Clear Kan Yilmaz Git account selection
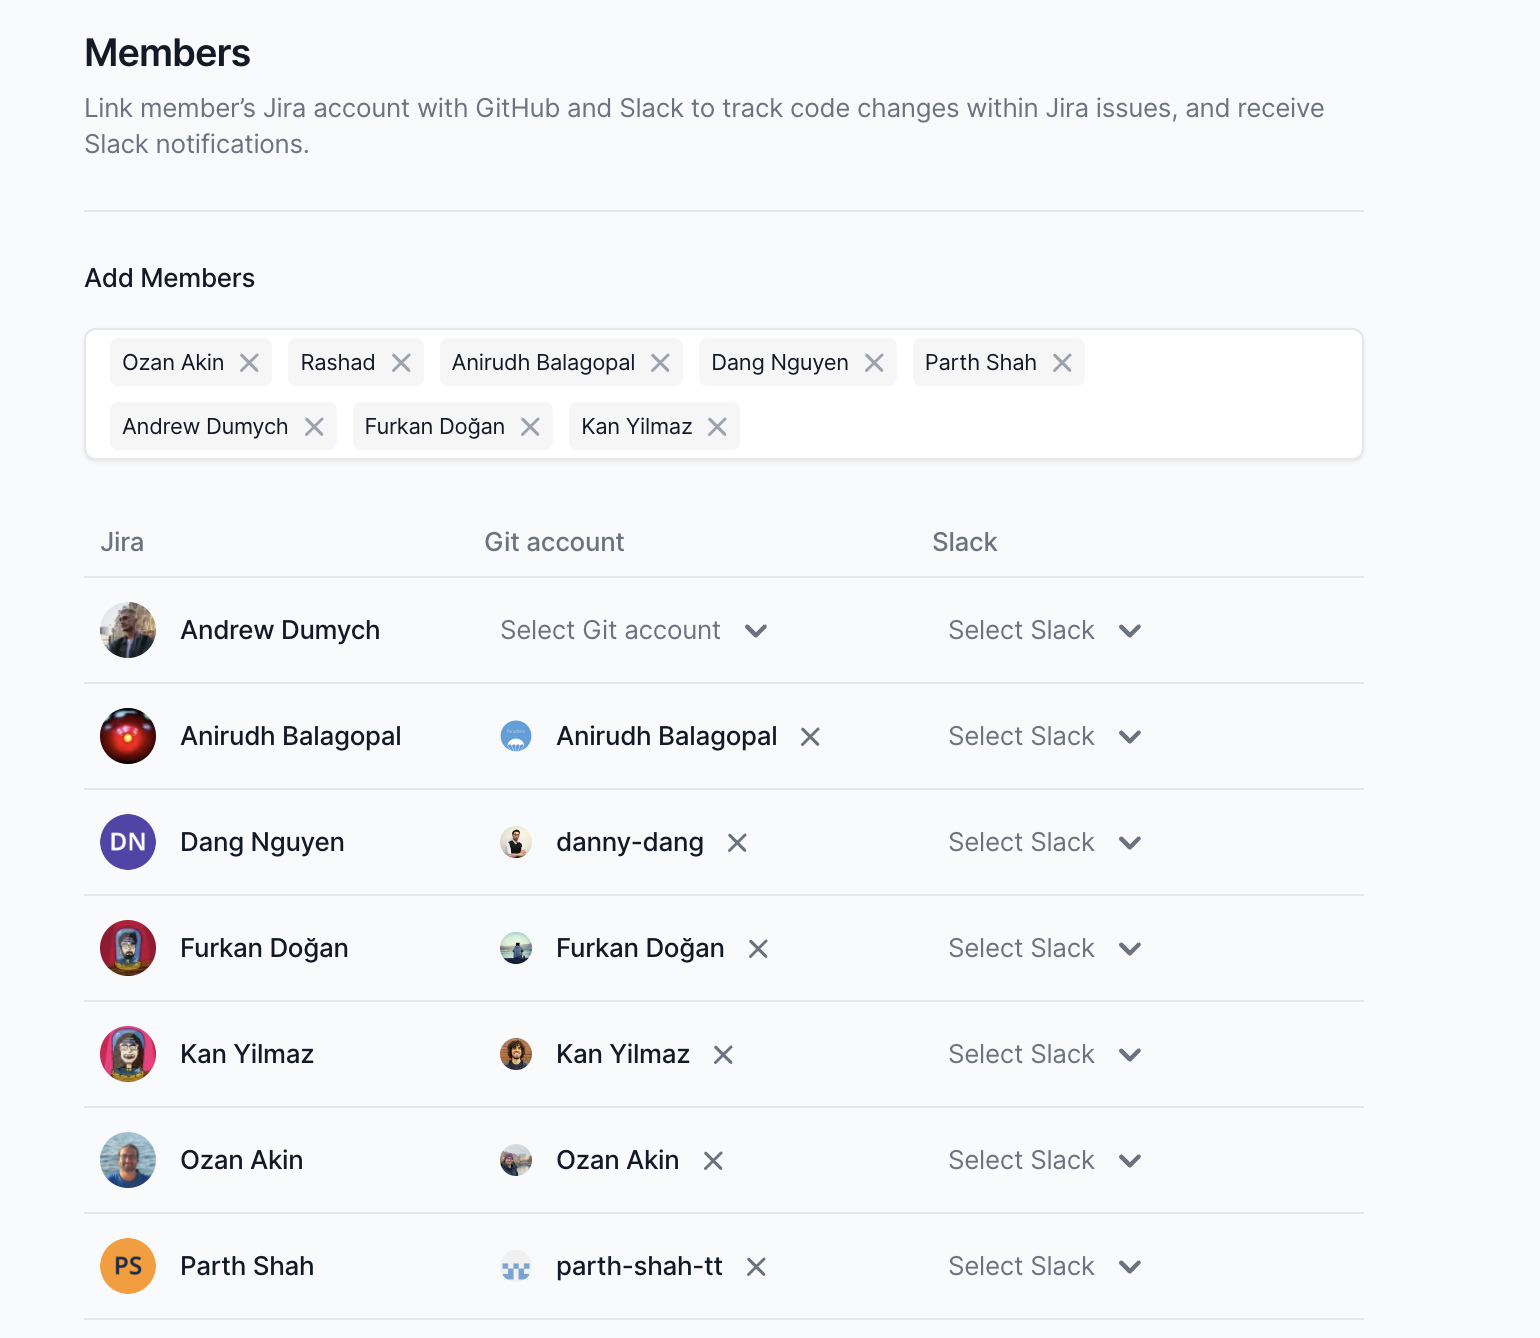 tap(723, 1055)
